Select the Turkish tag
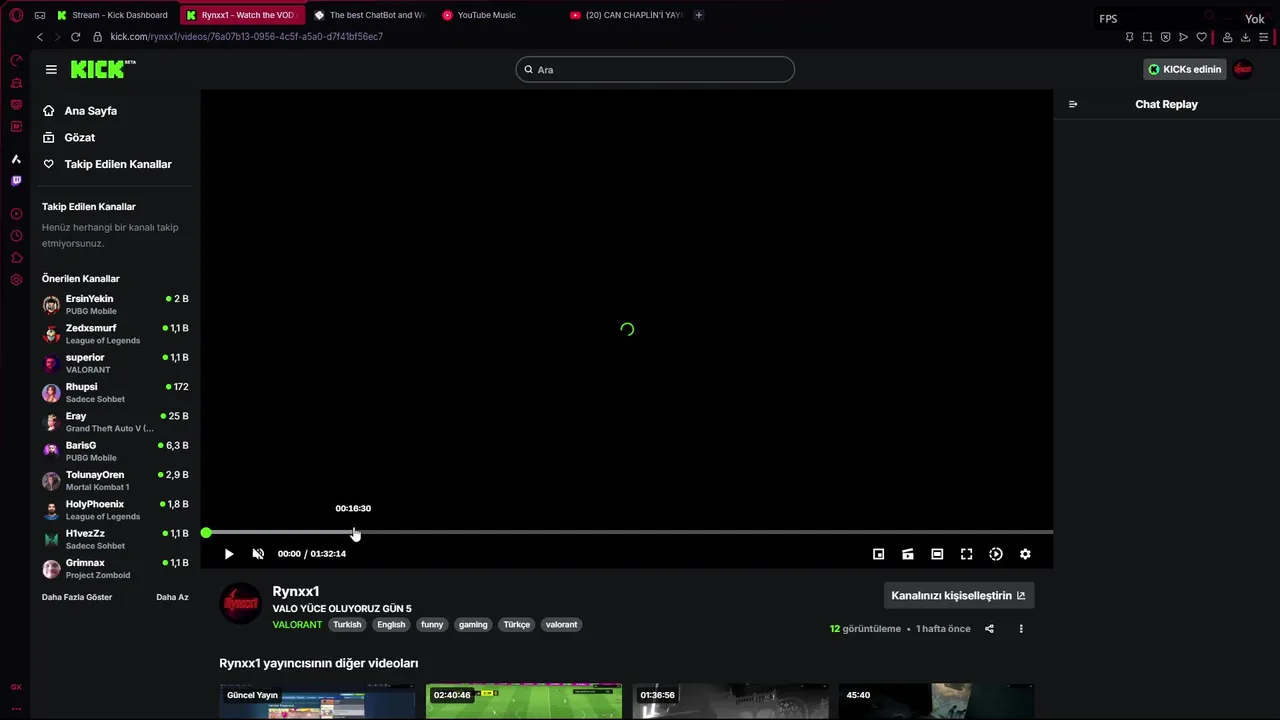The width and height of the screenshot is (1280, 720). coord(347,624)
